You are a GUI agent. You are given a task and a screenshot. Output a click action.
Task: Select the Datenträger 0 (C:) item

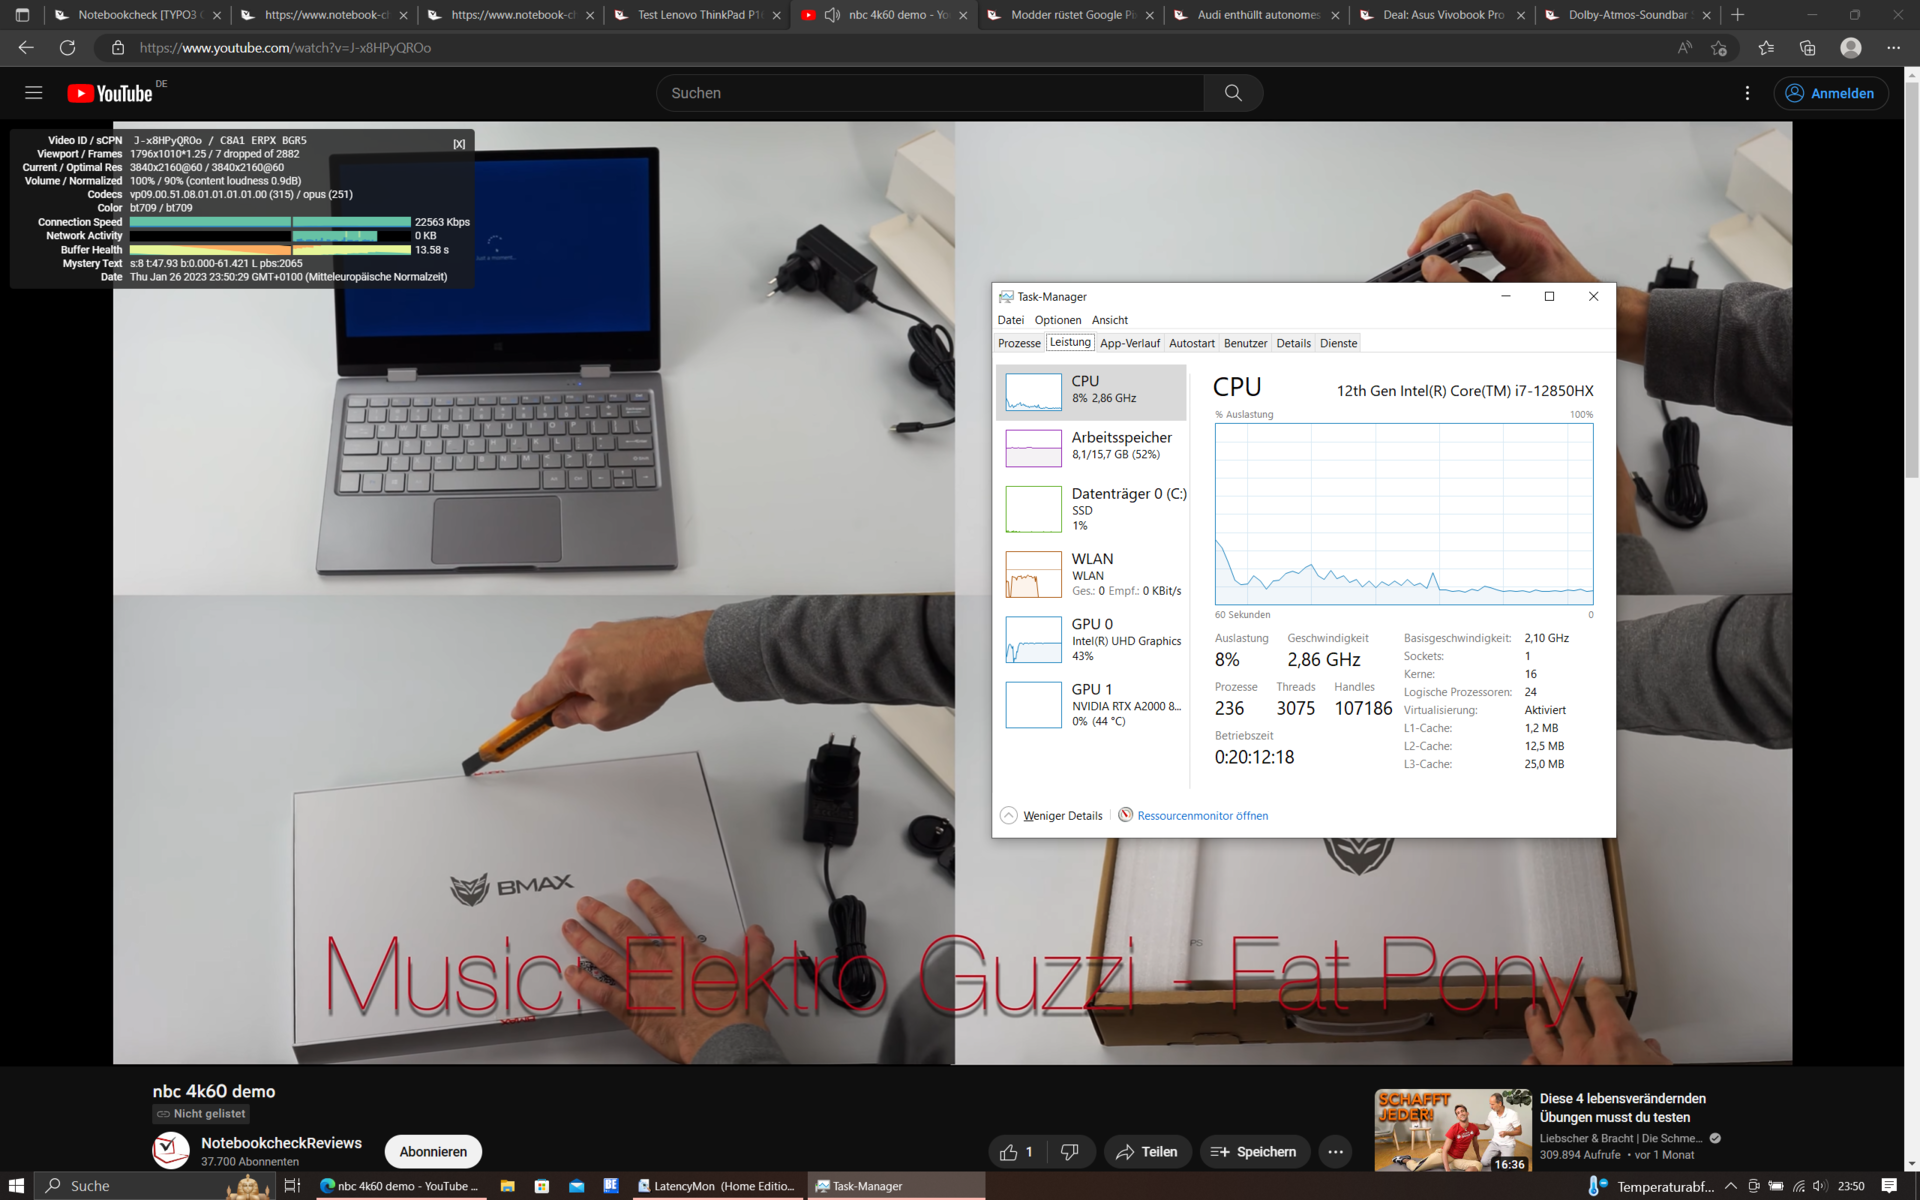pyautogui.click(x=1091, y=509)
